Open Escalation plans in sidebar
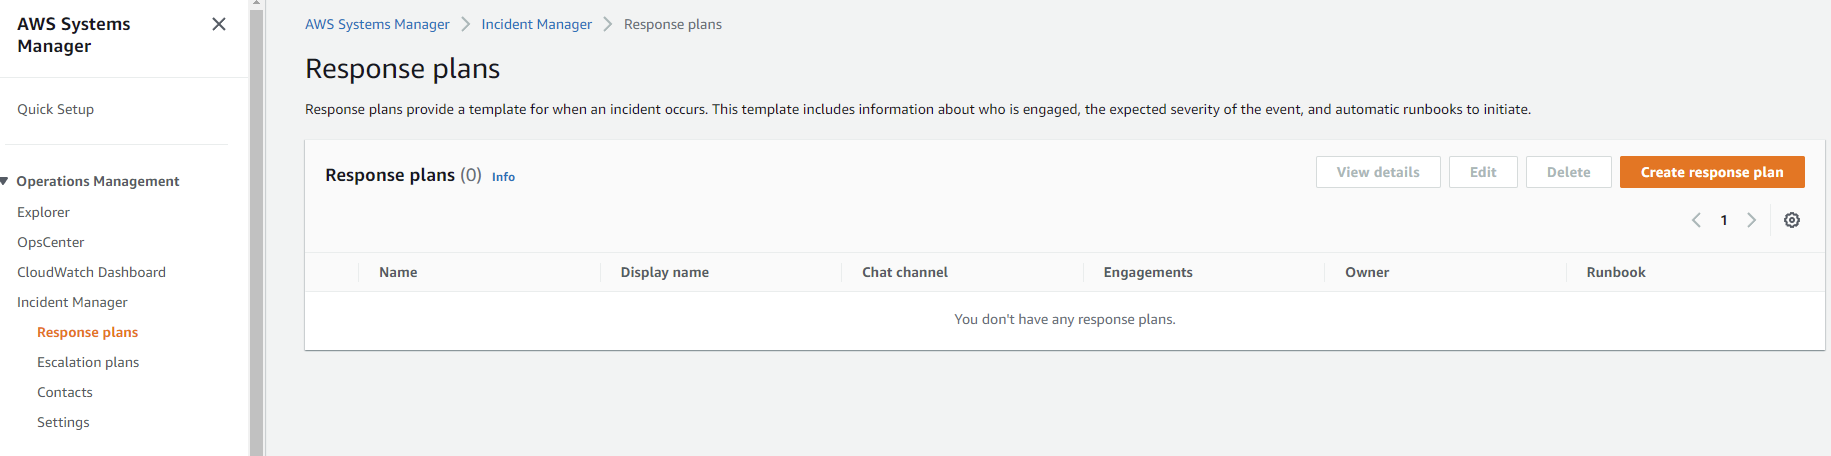This screenshot has width=1831, height=456. [x=88, y=362]
